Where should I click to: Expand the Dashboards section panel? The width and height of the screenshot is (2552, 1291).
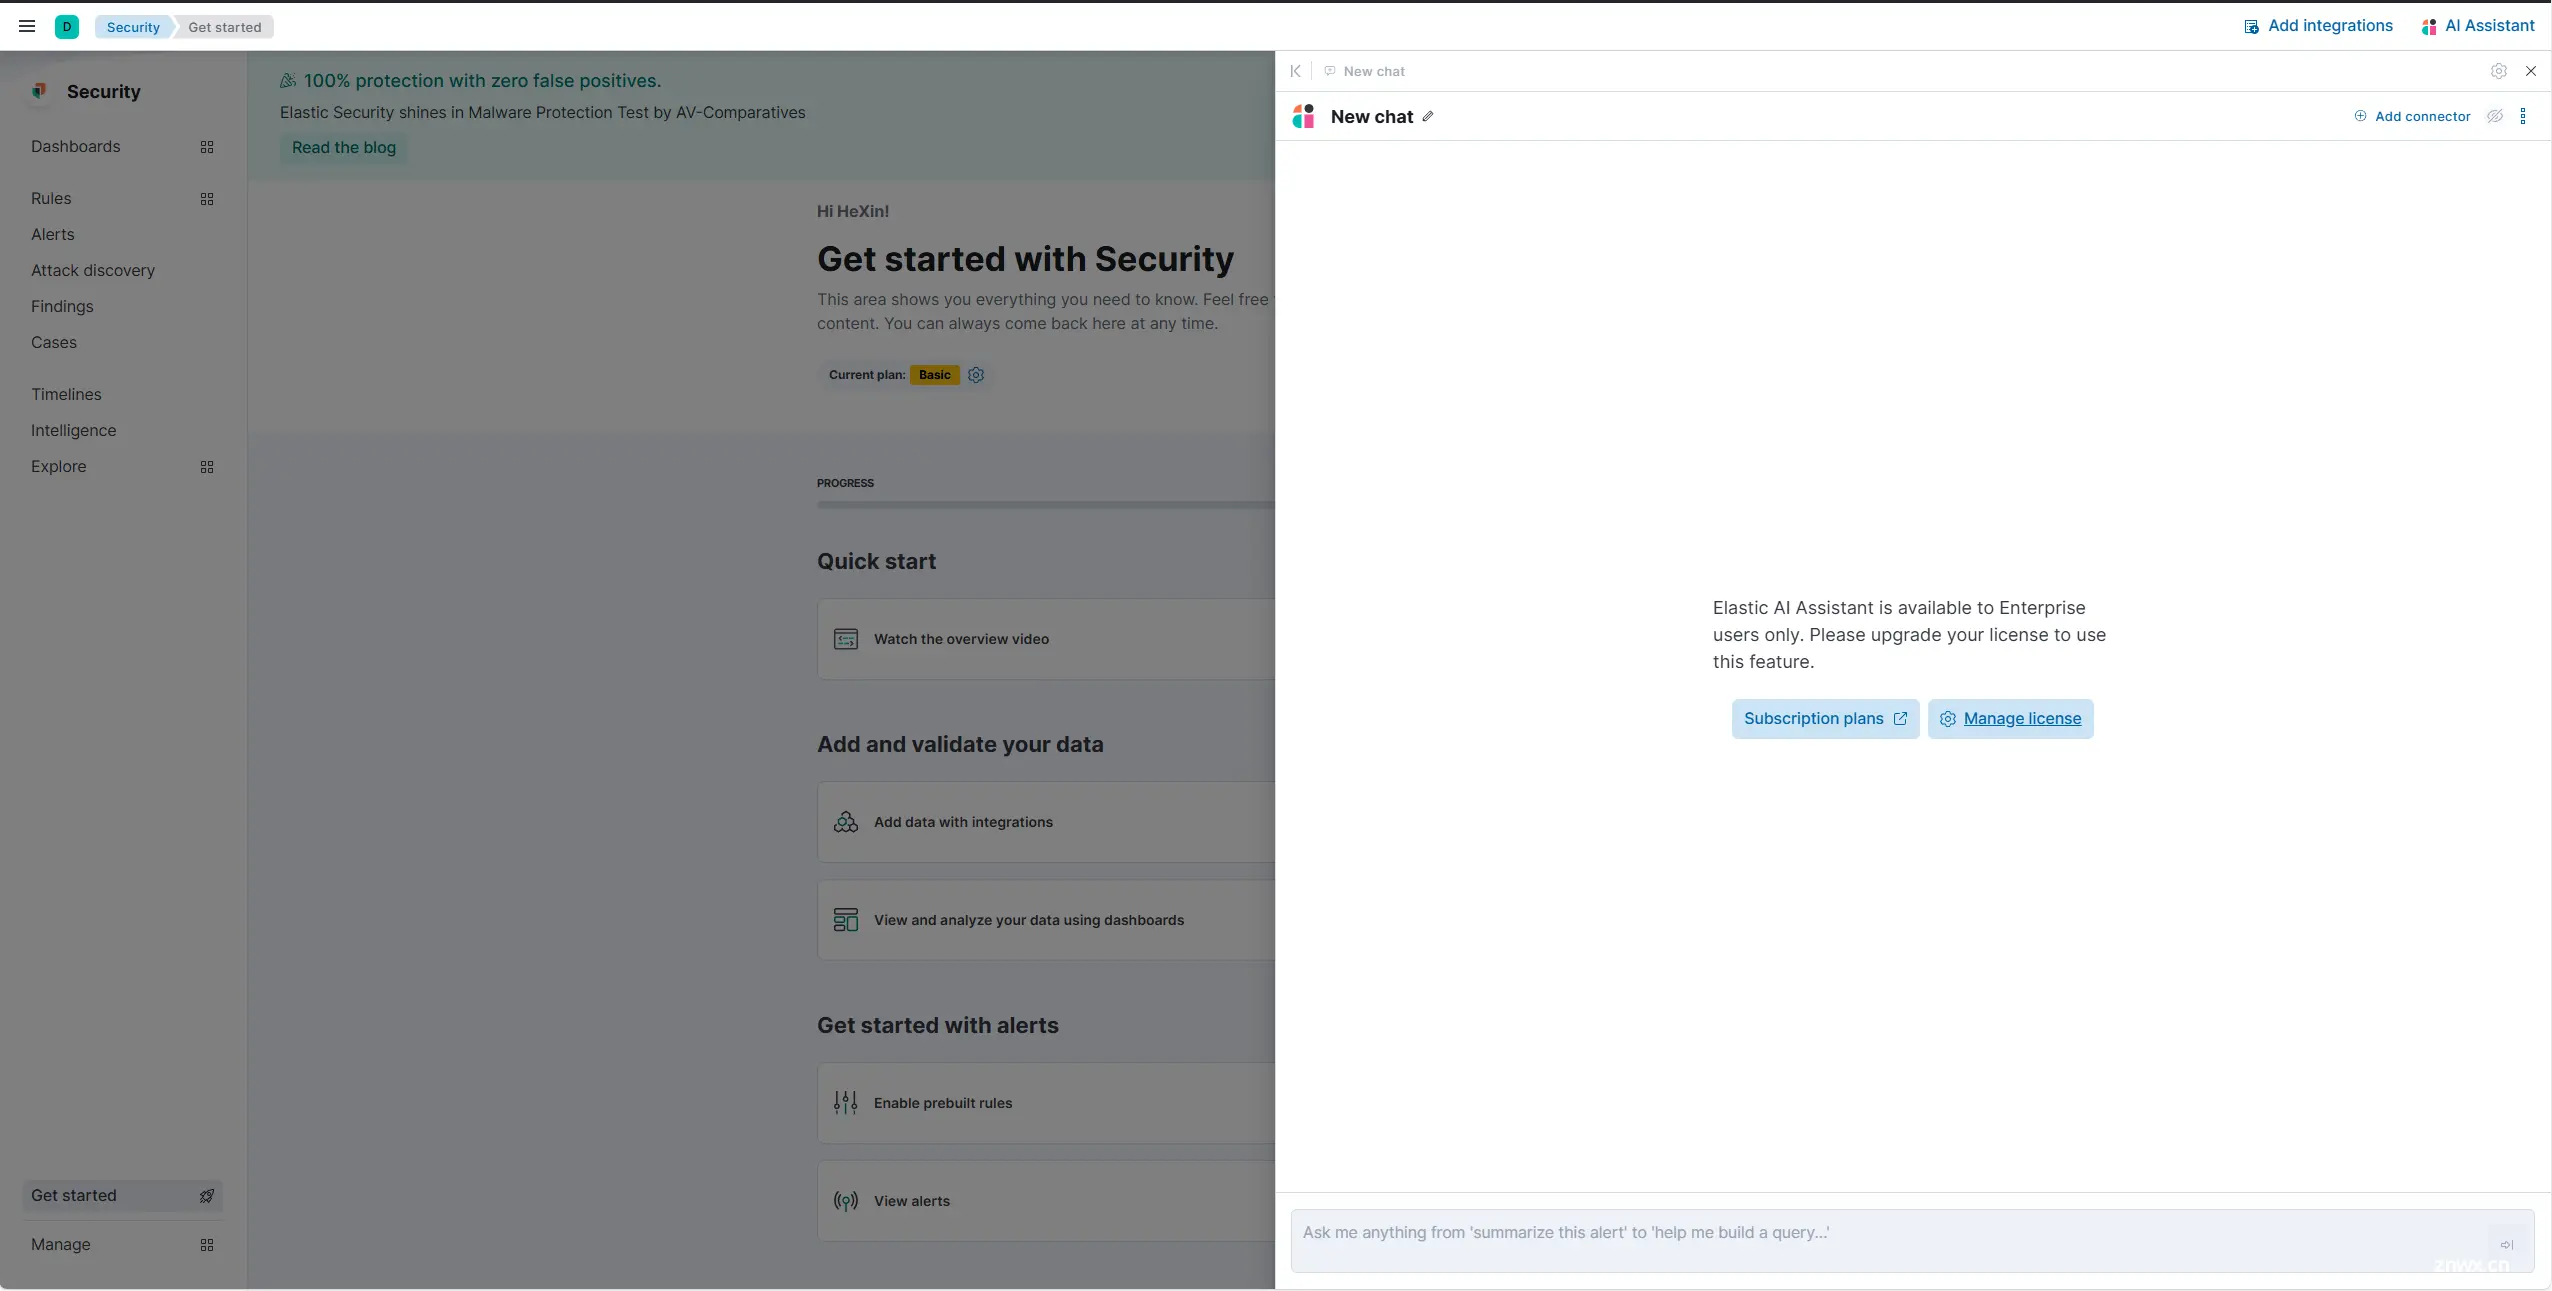pos(206,147)
